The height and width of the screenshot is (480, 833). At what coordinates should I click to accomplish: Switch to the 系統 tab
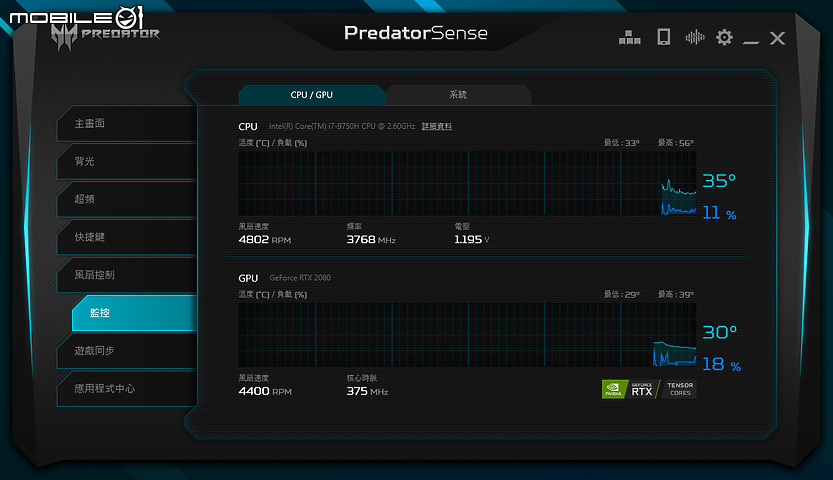point(458,95)
